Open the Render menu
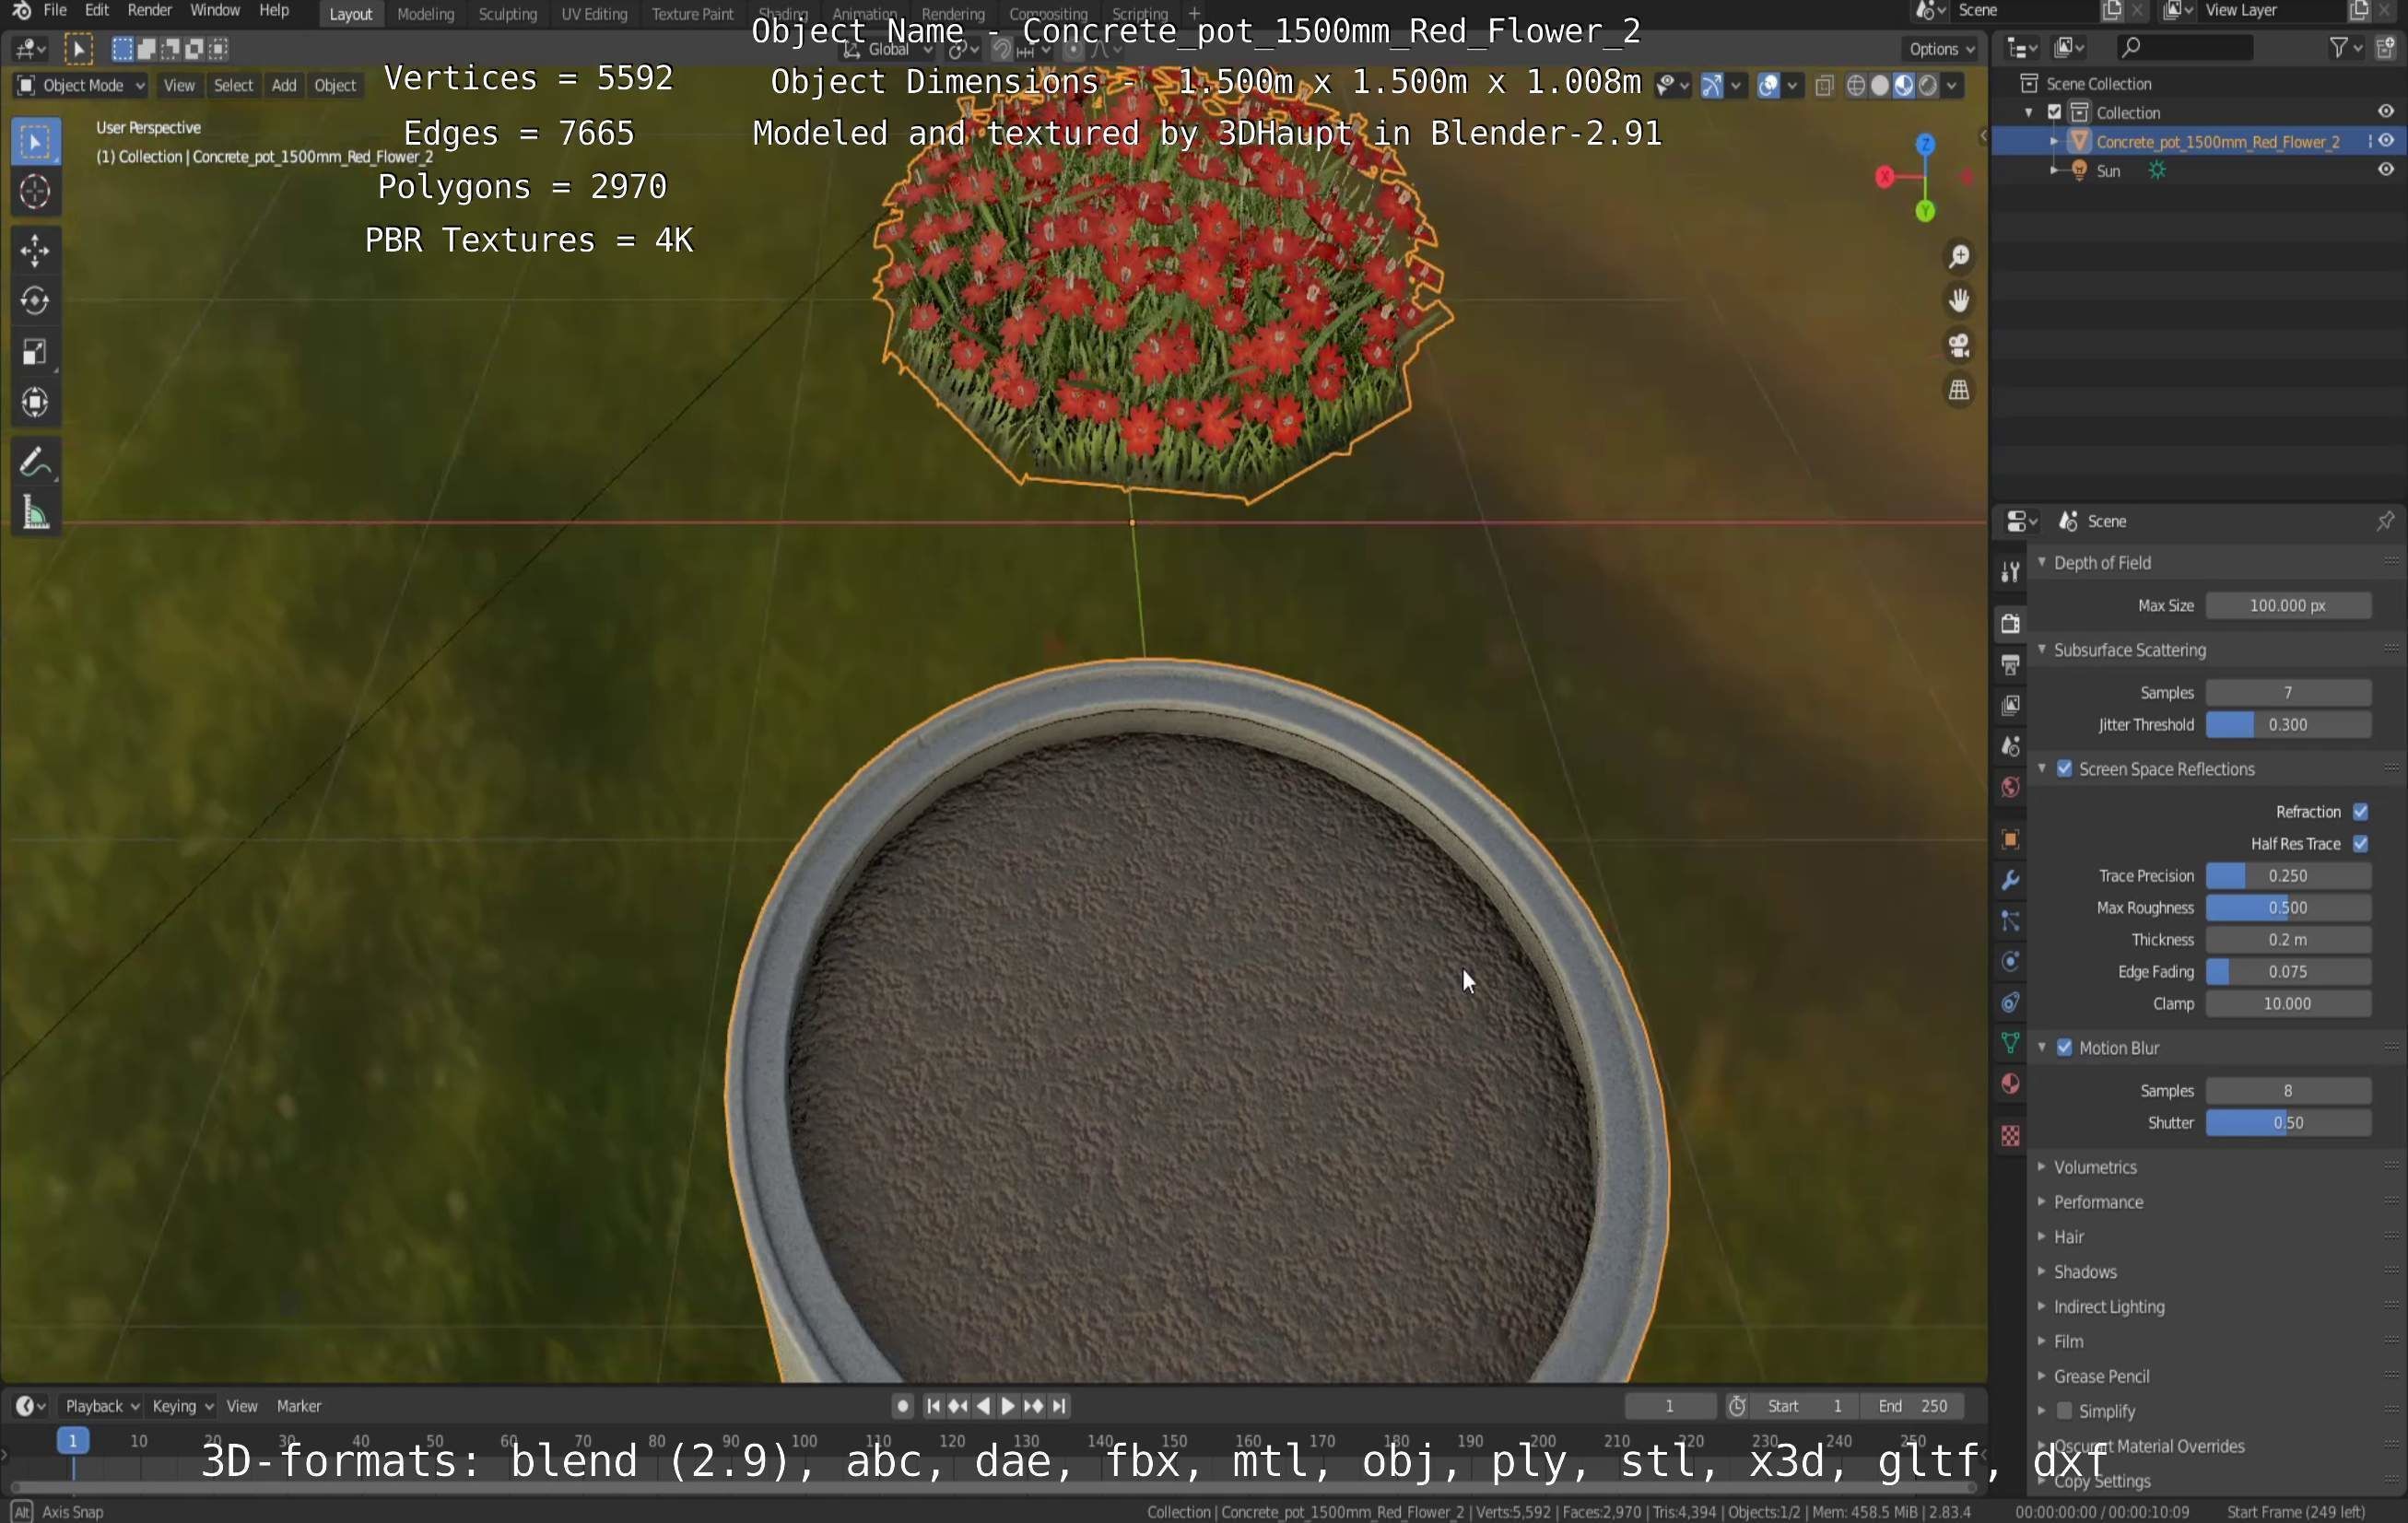The image size is (2408, 1523). (x=150, y=11)
